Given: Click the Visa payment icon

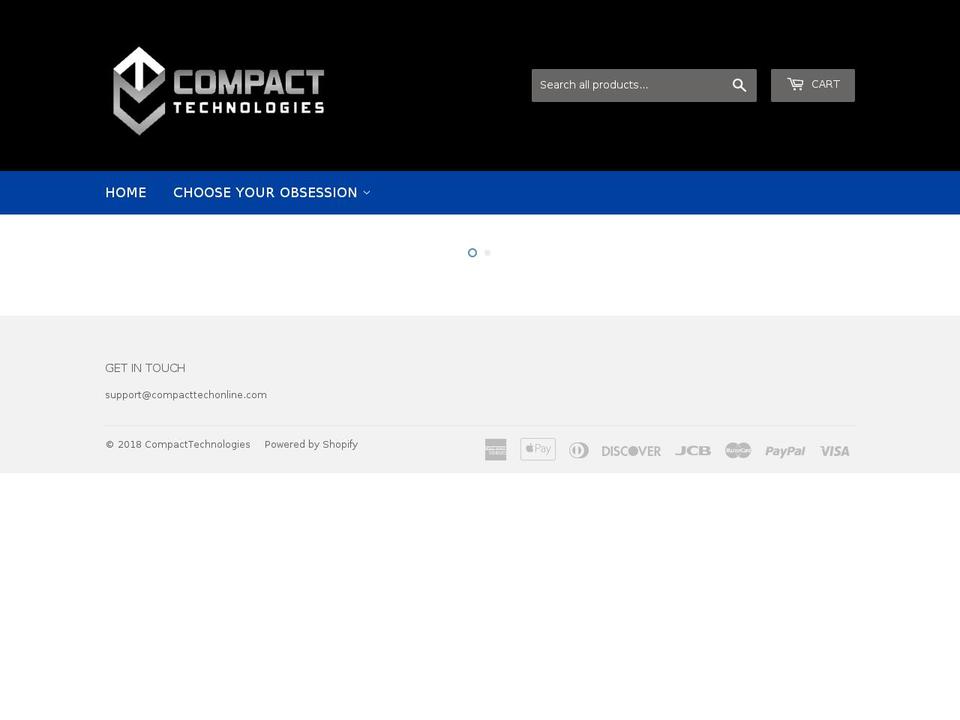Looking at the screenshot, I should pos(834,451).
